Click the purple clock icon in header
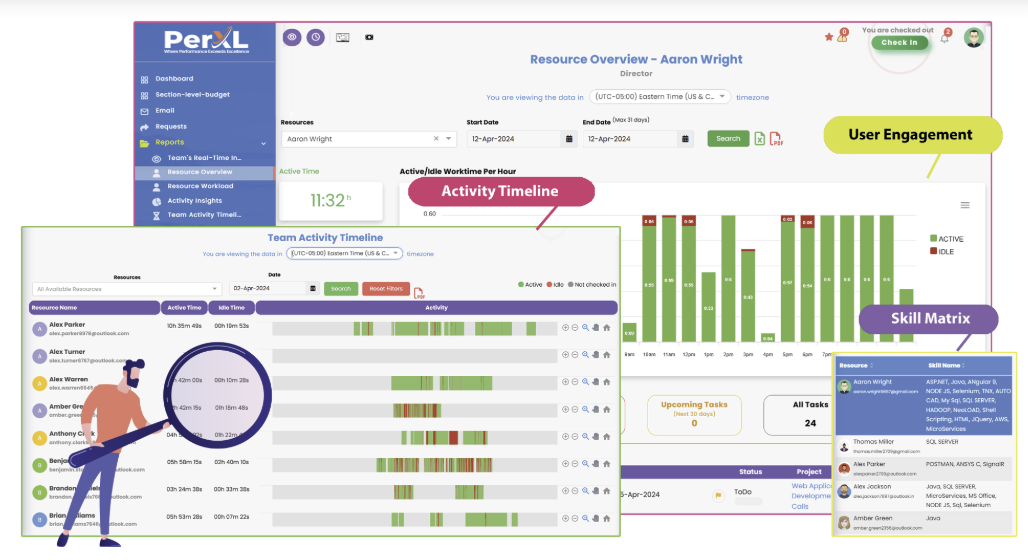 (x=315, y=37)
